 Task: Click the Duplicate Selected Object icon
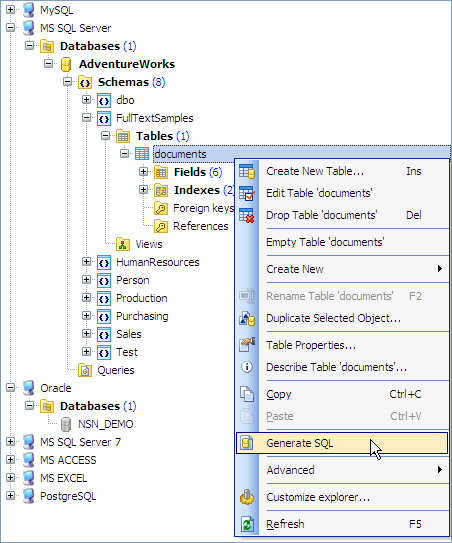tap(247, 319)
